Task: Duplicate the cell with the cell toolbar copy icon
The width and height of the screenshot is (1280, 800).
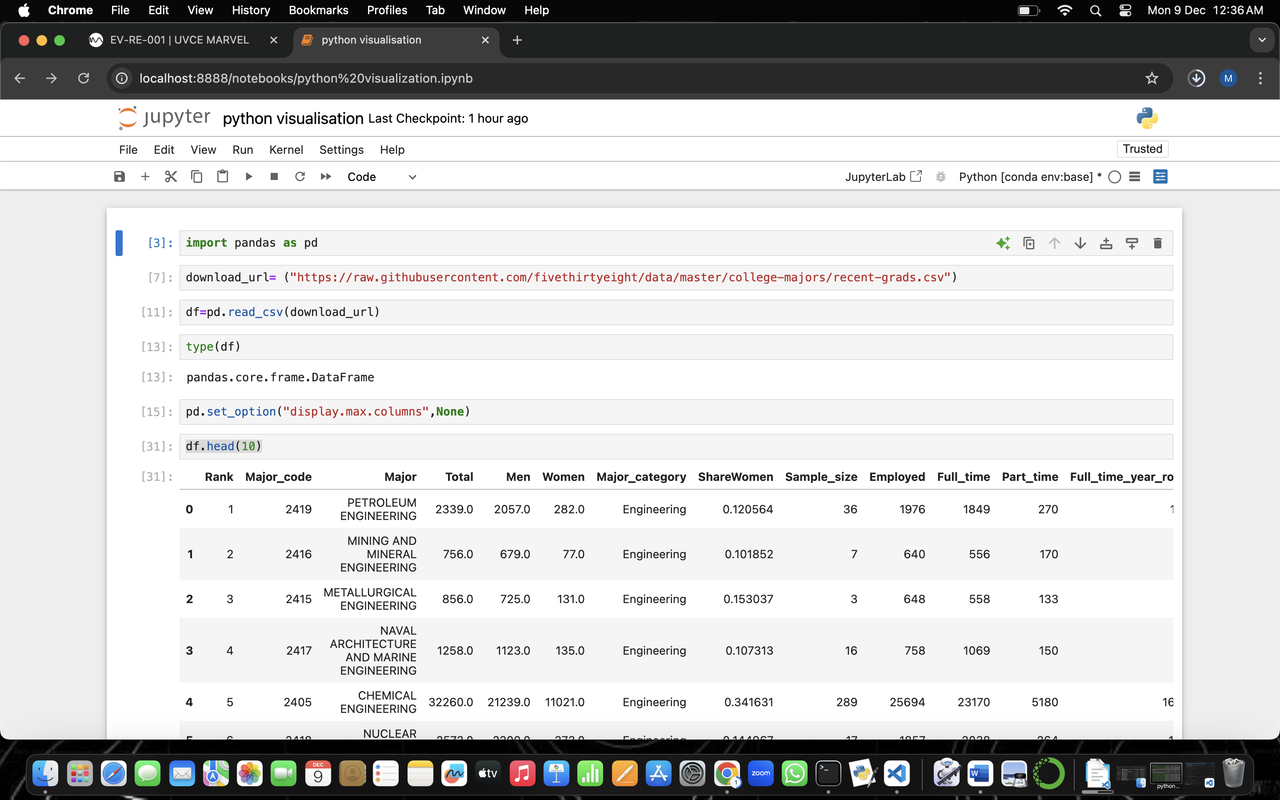Action: (1029, 243)
